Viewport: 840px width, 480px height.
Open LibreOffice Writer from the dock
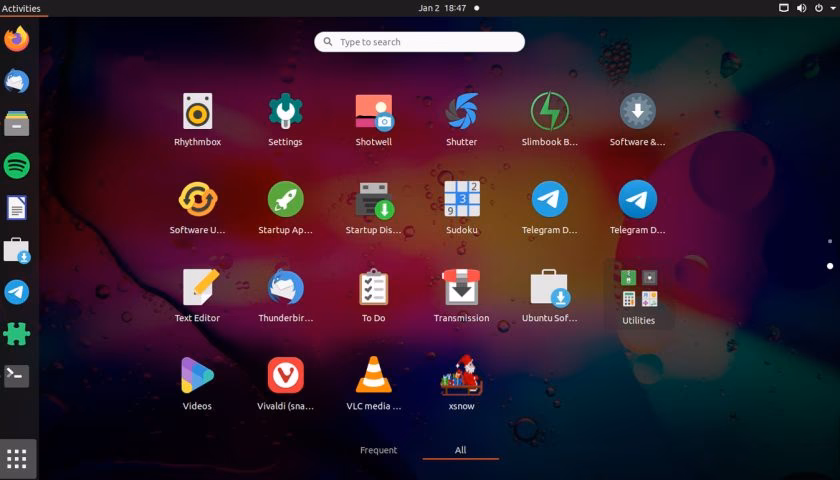[17, 207]
